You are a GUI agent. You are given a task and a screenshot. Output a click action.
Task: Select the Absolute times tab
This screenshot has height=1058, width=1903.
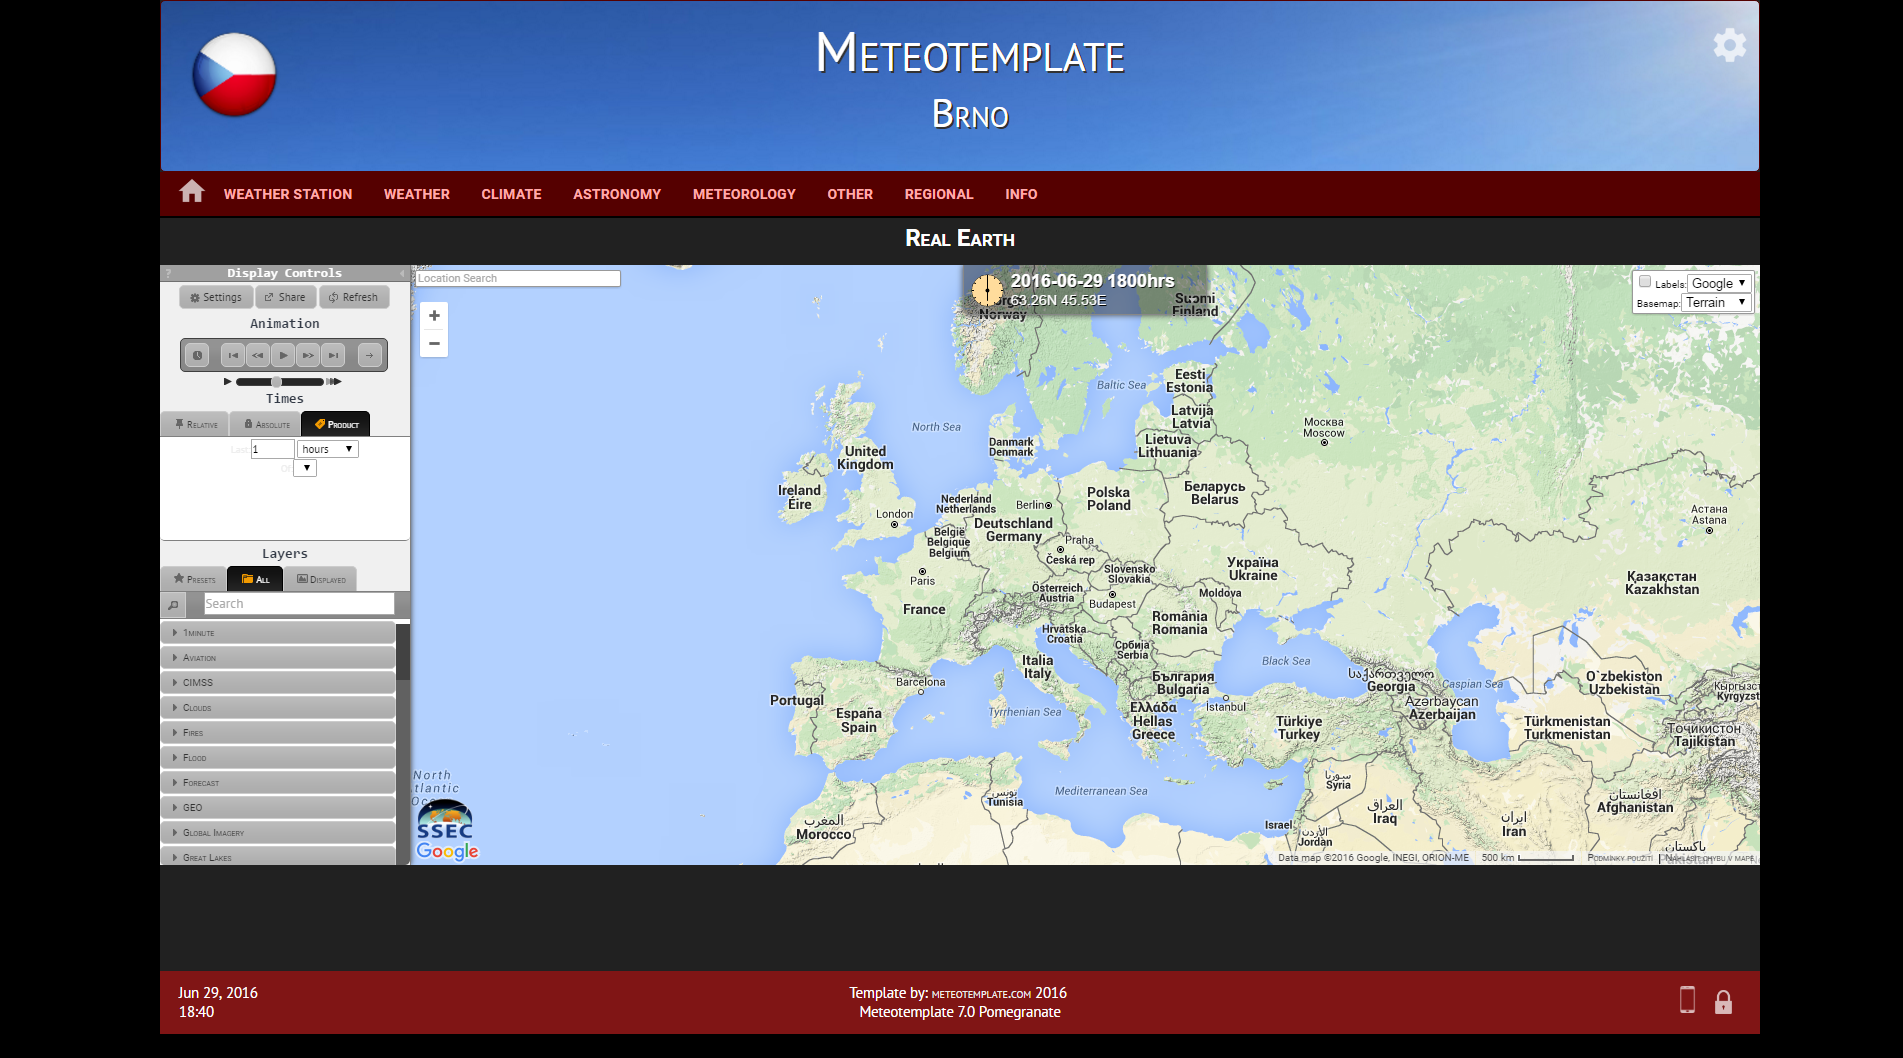pyautogui.click(x=265, y=424)
